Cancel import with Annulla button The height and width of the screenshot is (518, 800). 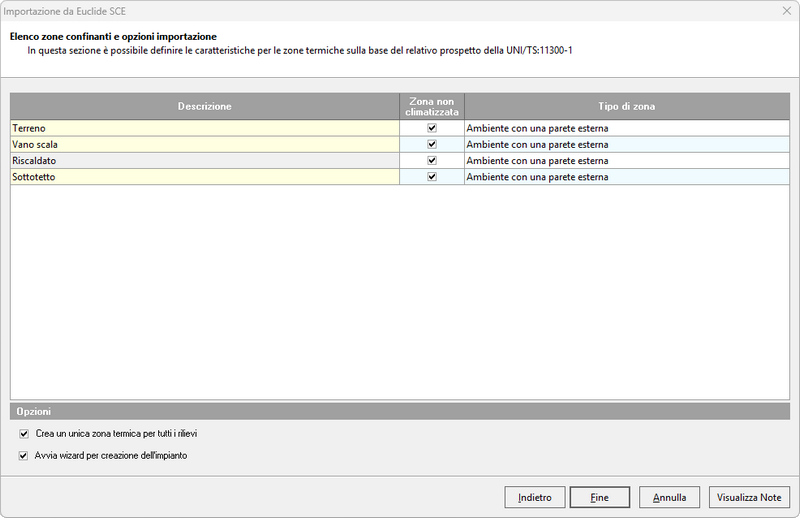(669, 497)
